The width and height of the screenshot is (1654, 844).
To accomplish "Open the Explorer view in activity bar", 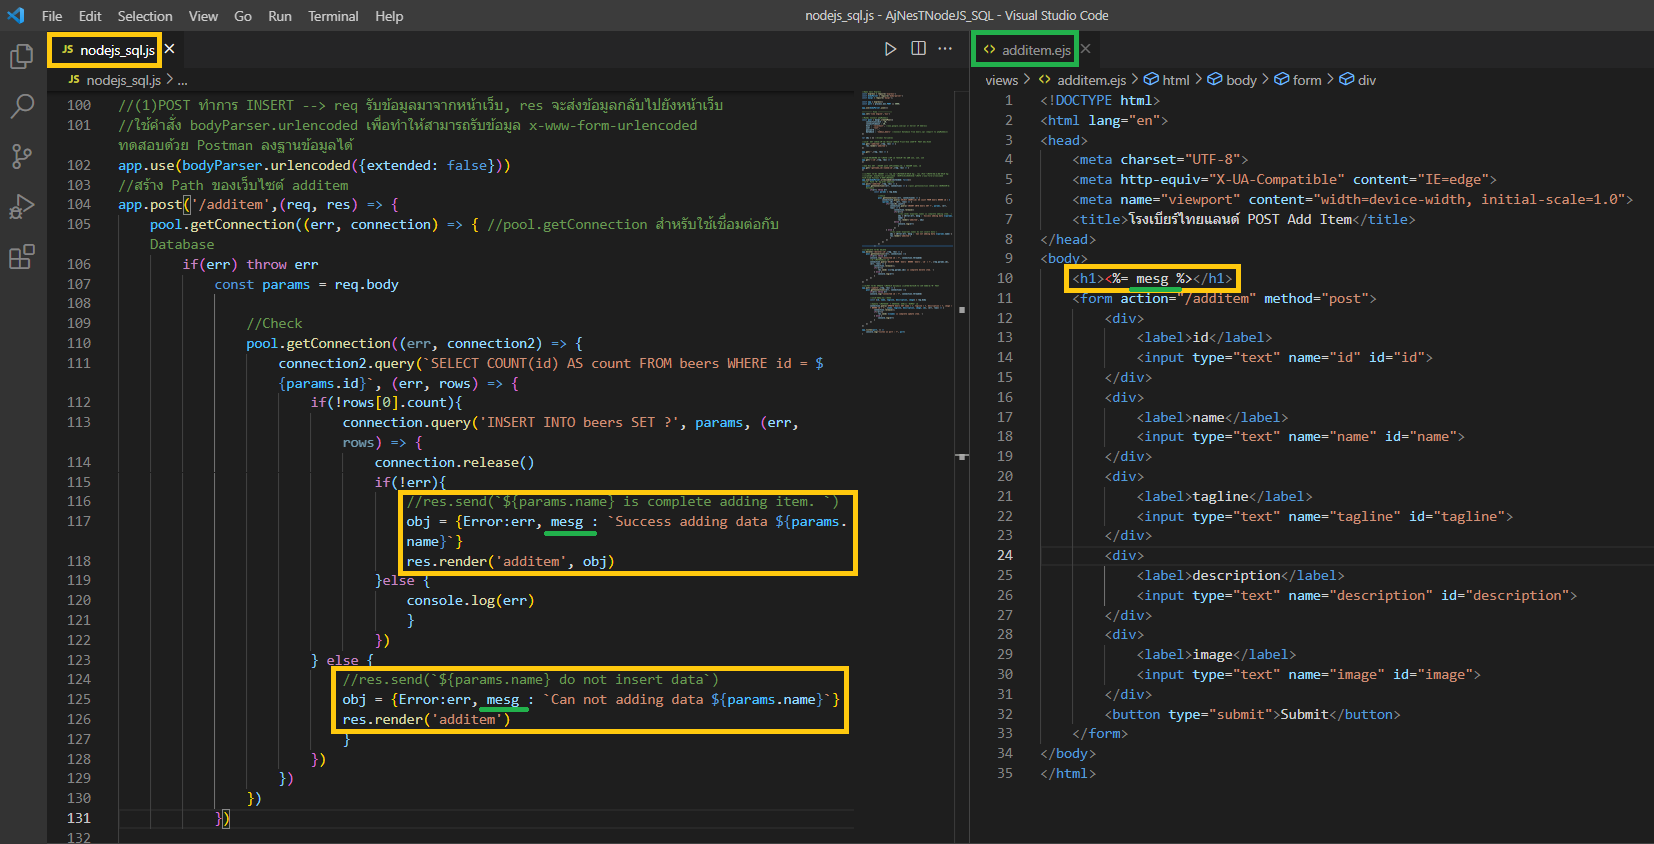I will point(21,57).
